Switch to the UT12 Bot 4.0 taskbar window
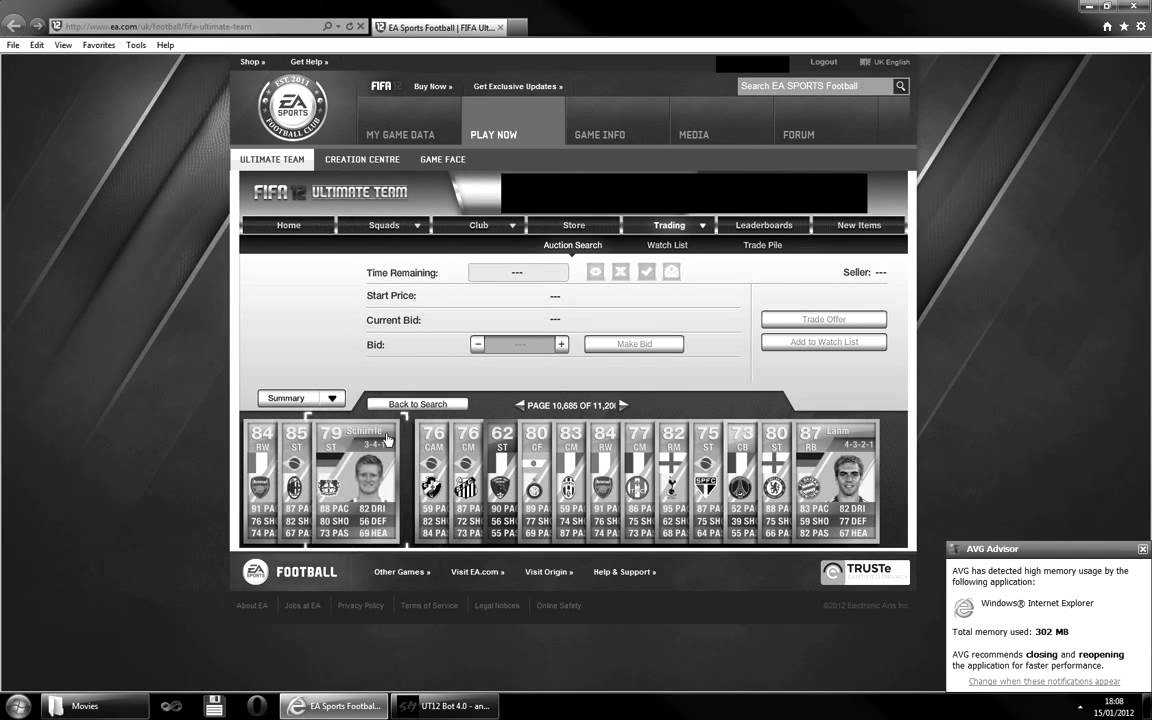The image size is (1152, 720). 444,706
